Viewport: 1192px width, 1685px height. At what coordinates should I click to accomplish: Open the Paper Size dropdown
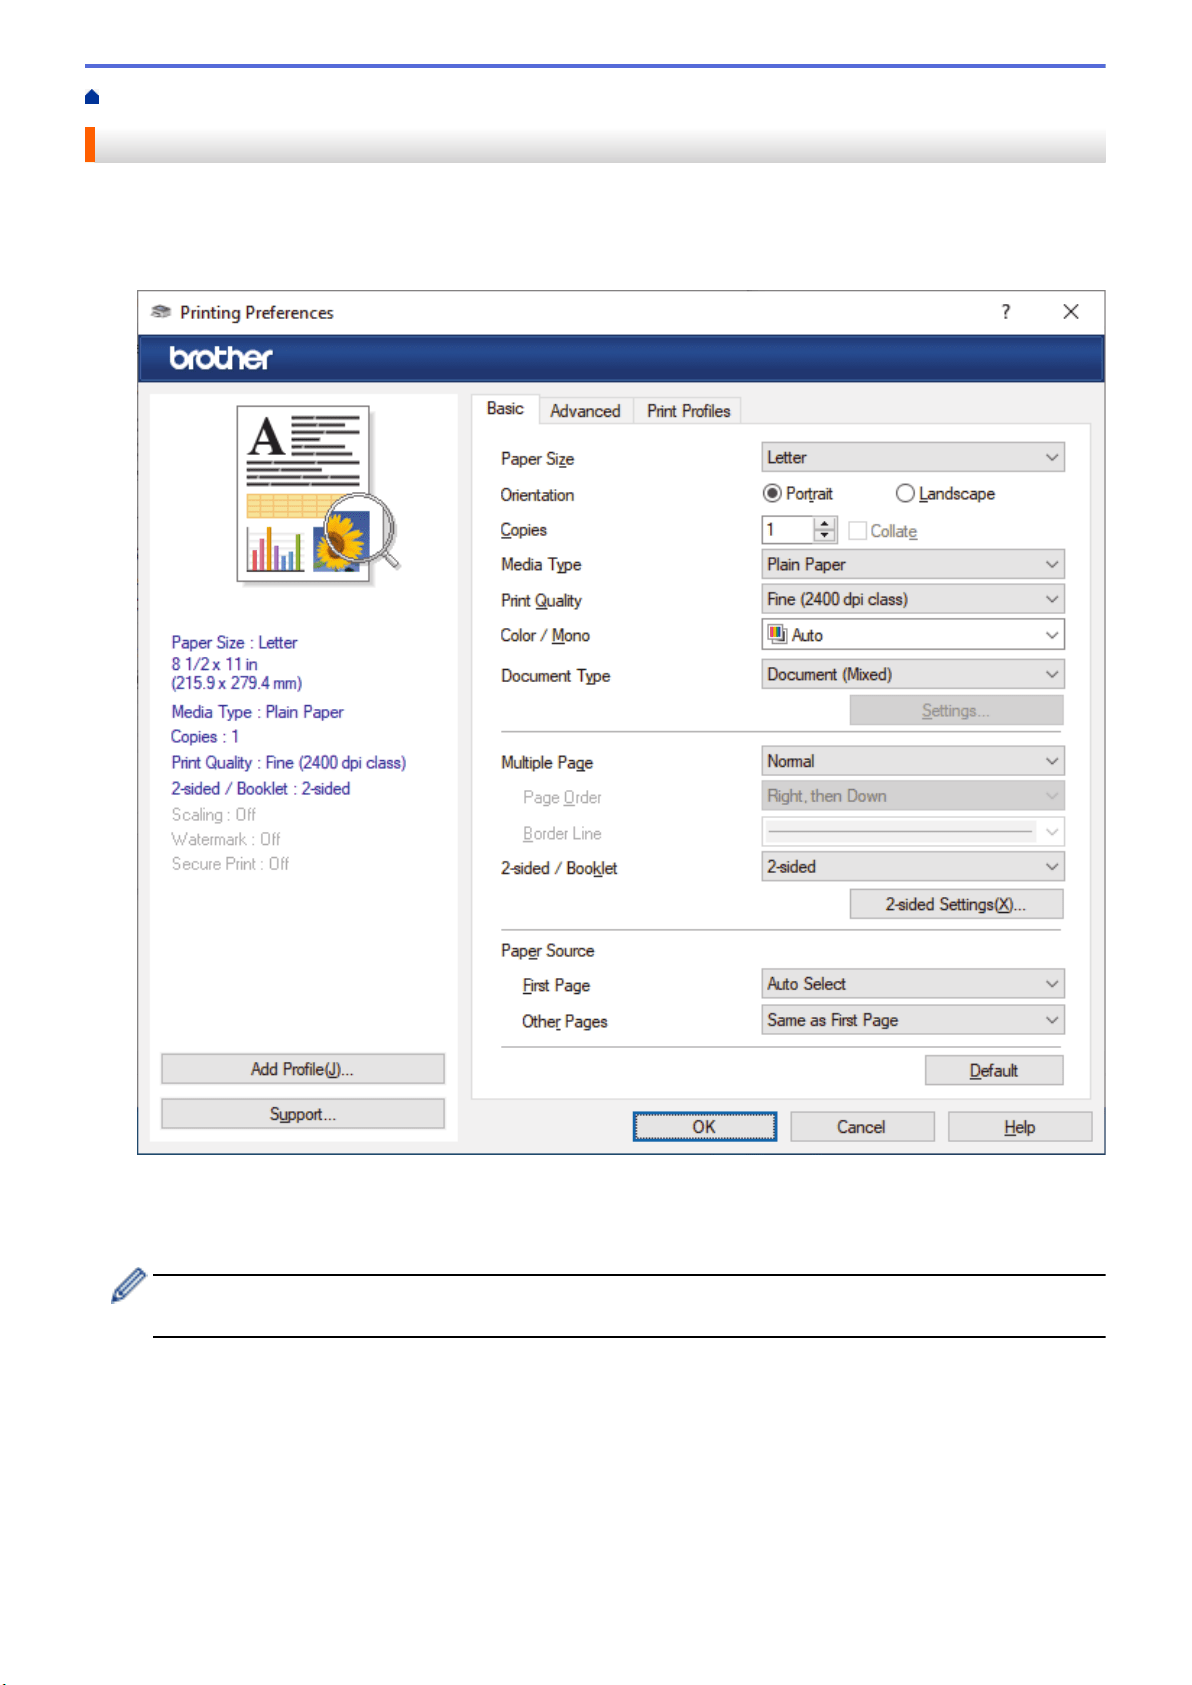(913, 457)
